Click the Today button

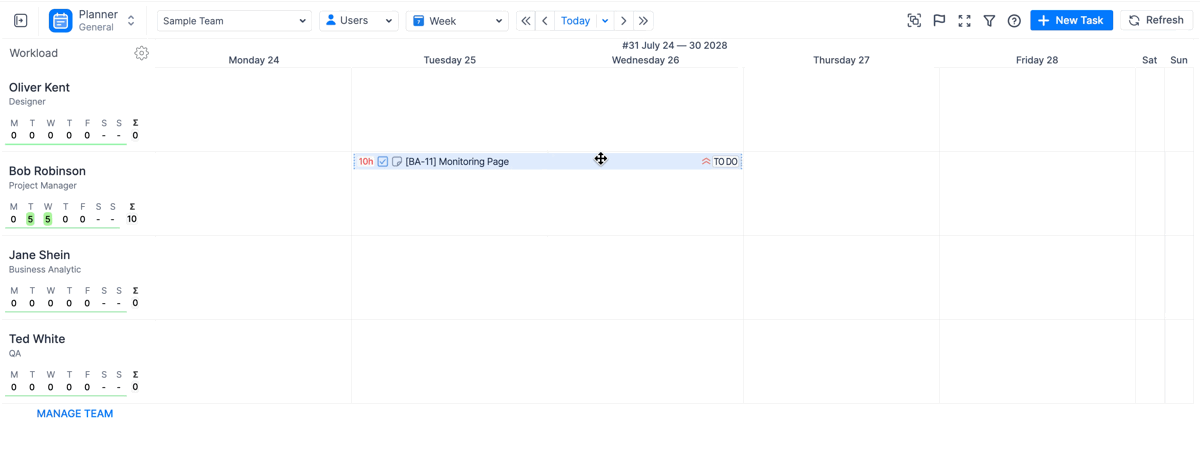click(575, 20)
